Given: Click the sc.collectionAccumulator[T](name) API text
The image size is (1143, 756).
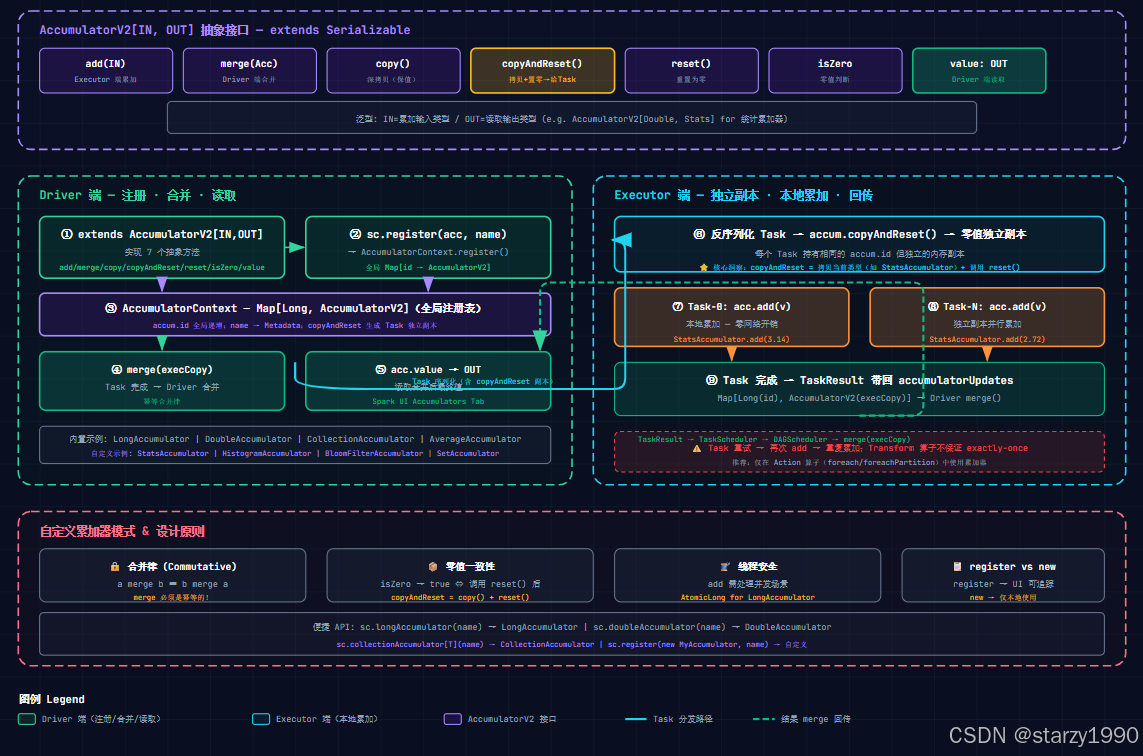Looking at the screenshot, I should pos(410,644).
